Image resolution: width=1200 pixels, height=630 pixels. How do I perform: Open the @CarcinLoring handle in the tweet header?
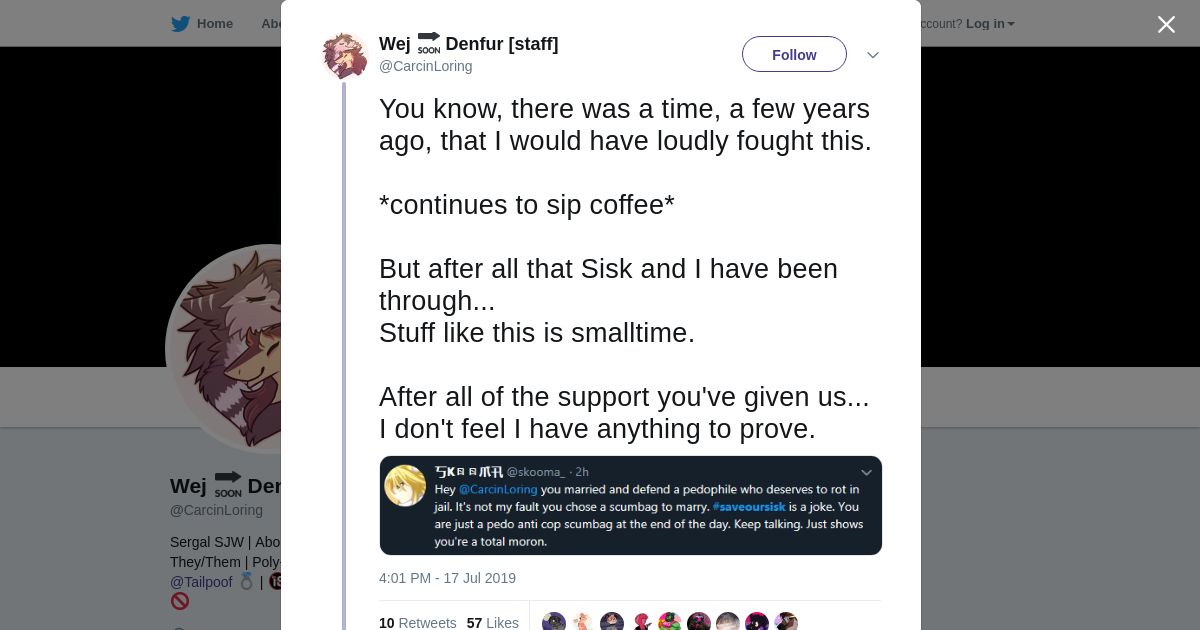pyautogui.click(x=425, y=66)
